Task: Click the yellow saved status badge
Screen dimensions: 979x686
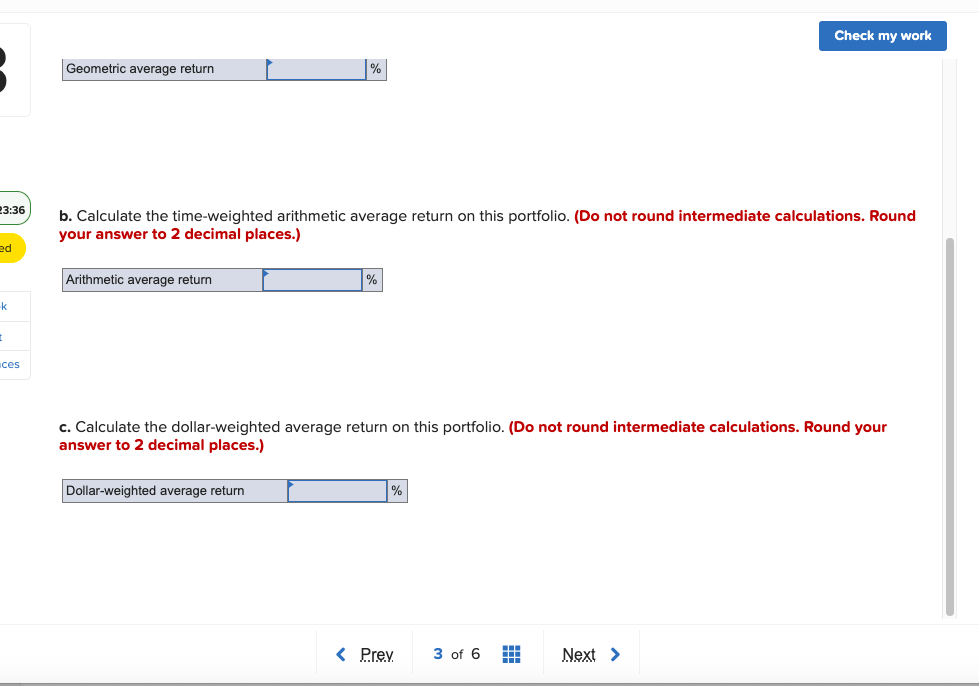Action: [10, 248]
